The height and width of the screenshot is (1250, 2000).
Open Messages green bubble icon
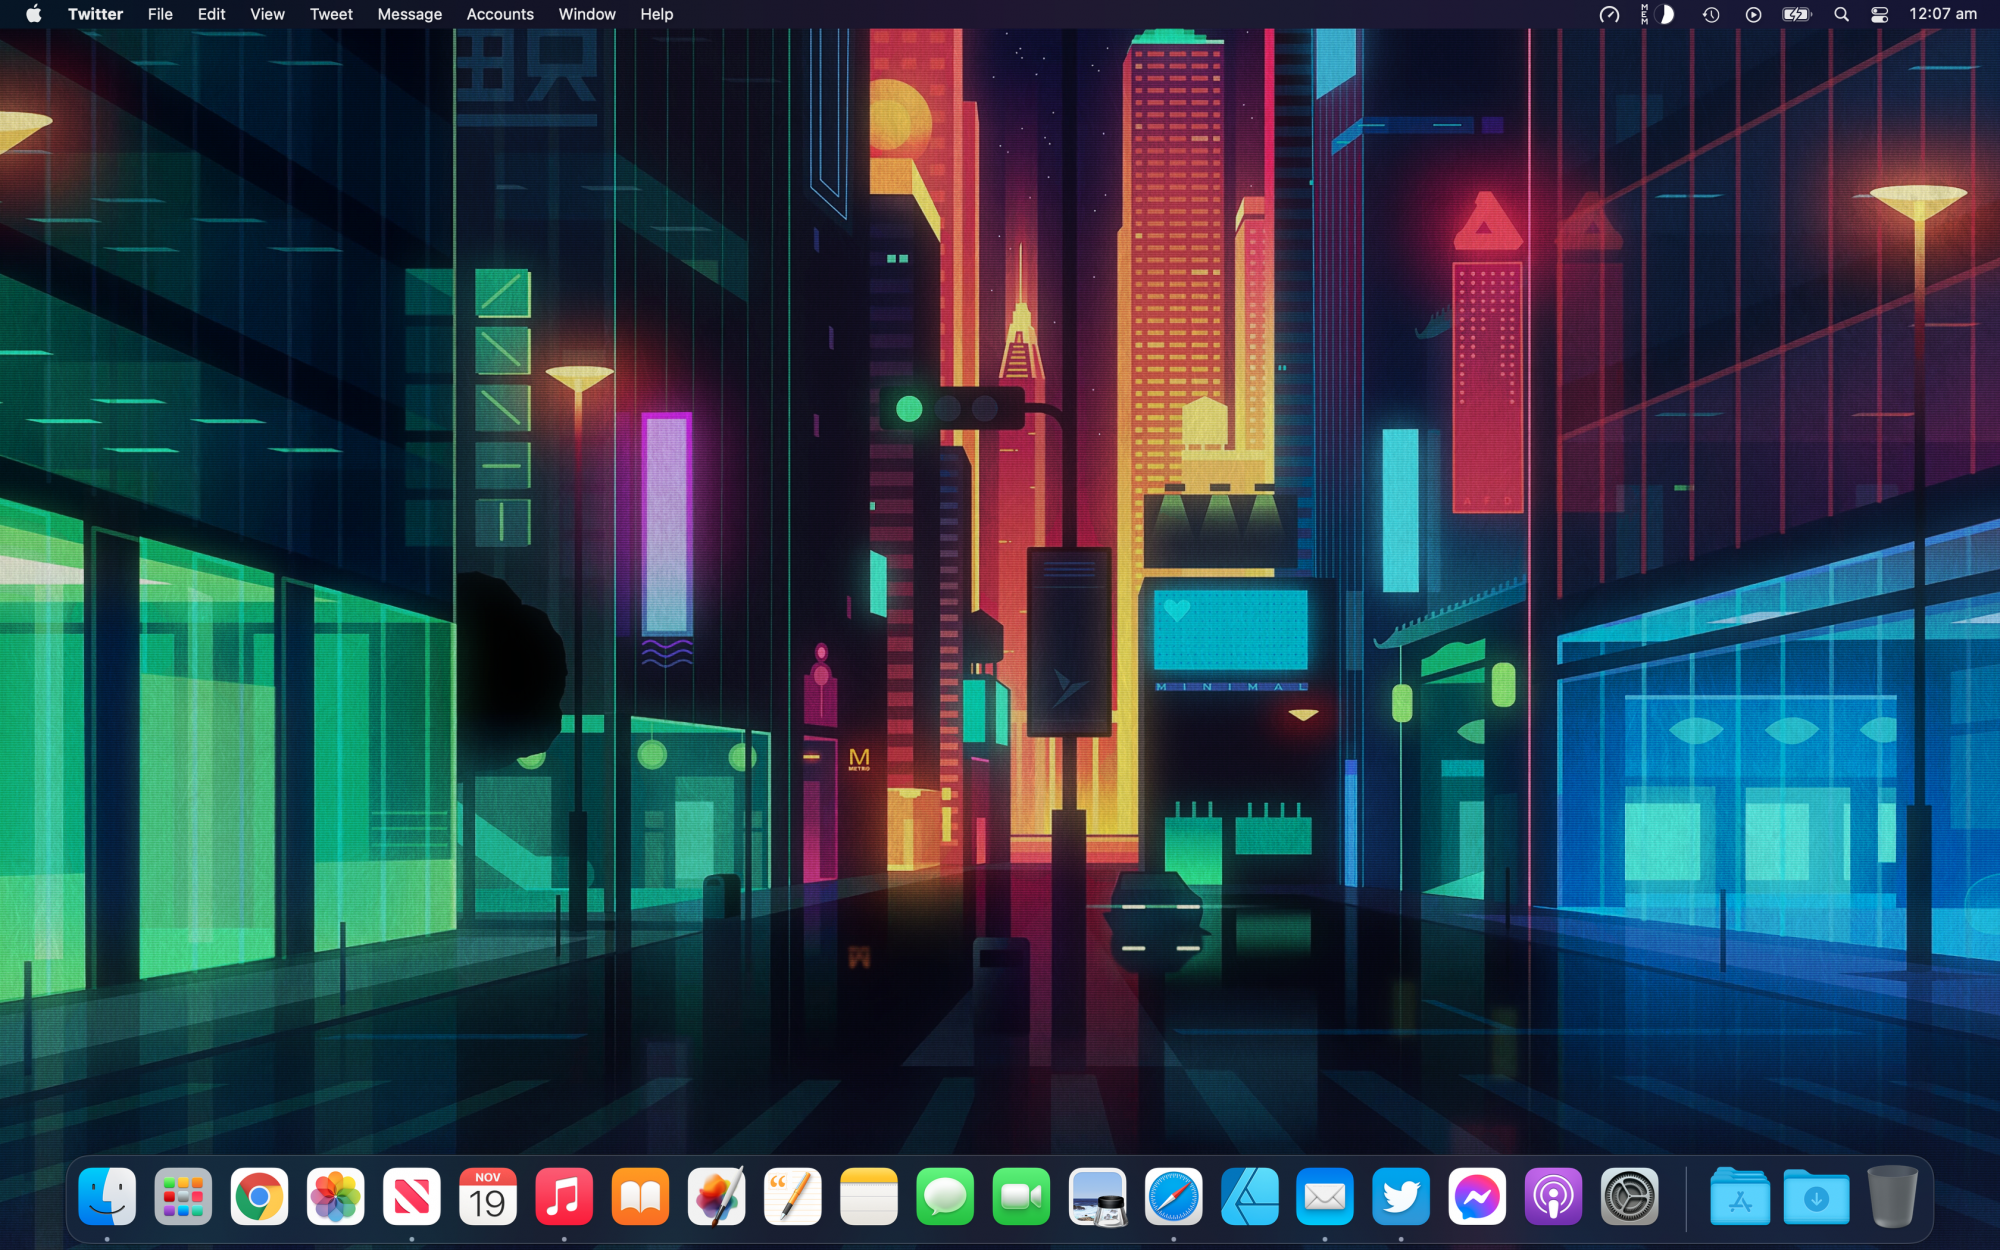point(945,1196)
